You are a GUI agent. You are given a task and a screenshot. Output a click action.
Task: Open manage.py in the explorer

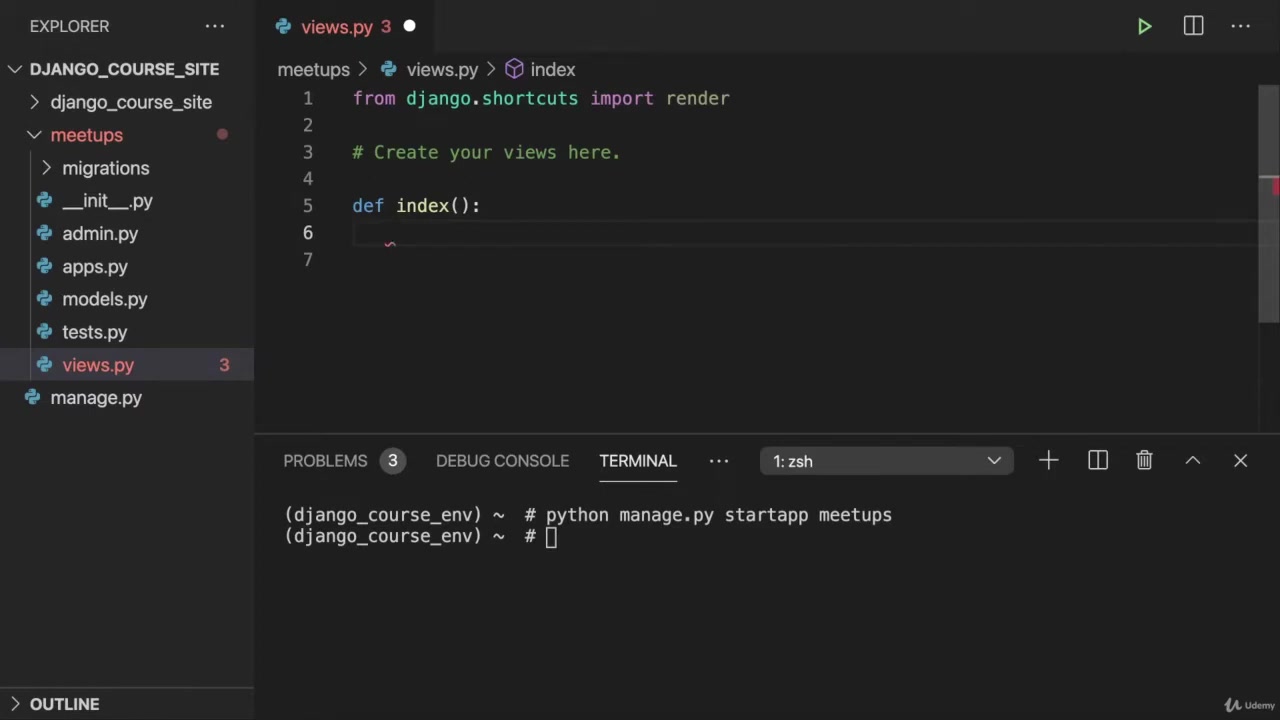96,398
